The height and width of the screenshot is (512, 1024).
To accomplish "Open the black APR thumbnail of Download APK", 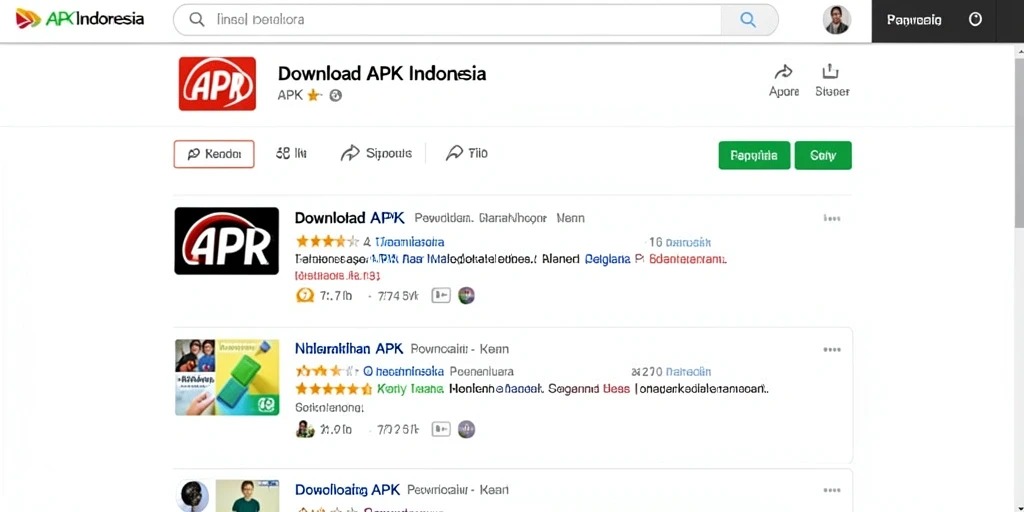I will coord(227,240).
